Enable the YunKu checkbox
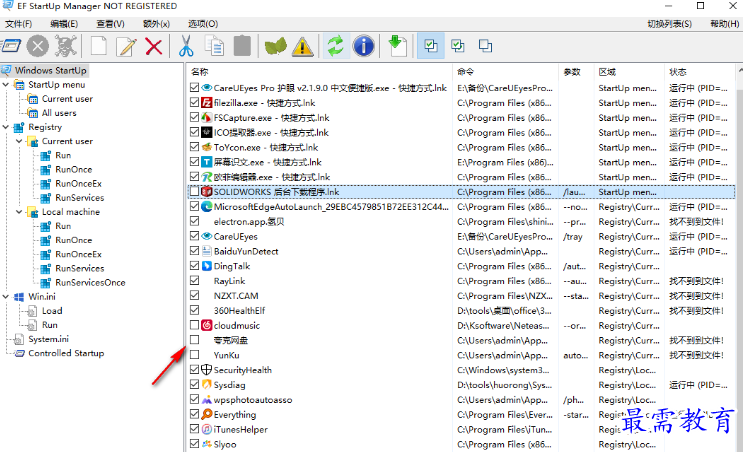Viewport: 743px width, 452px height. tap(194, 354)
